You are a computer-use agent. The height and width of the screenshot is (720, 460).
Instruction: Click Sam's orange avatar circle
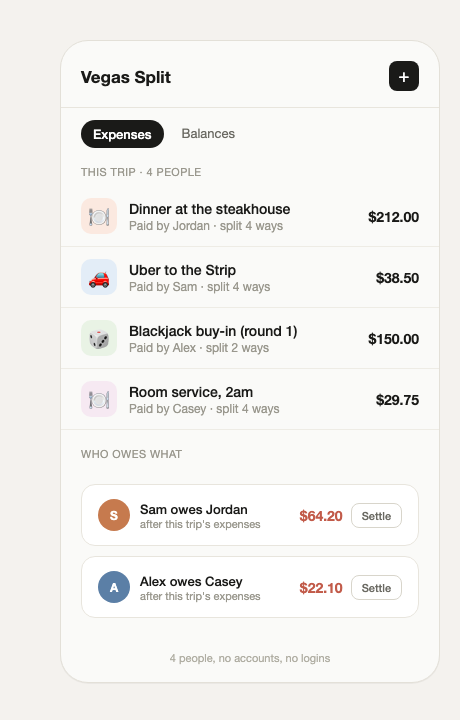coord(114,515)
